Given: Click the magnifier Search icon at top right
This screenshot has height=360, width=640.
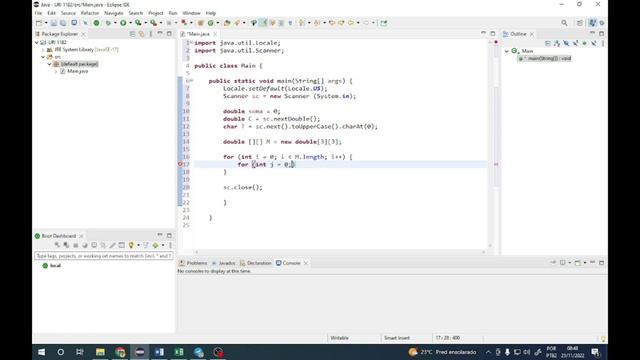Looking at the screenshot, I should [x=564, y=23].
